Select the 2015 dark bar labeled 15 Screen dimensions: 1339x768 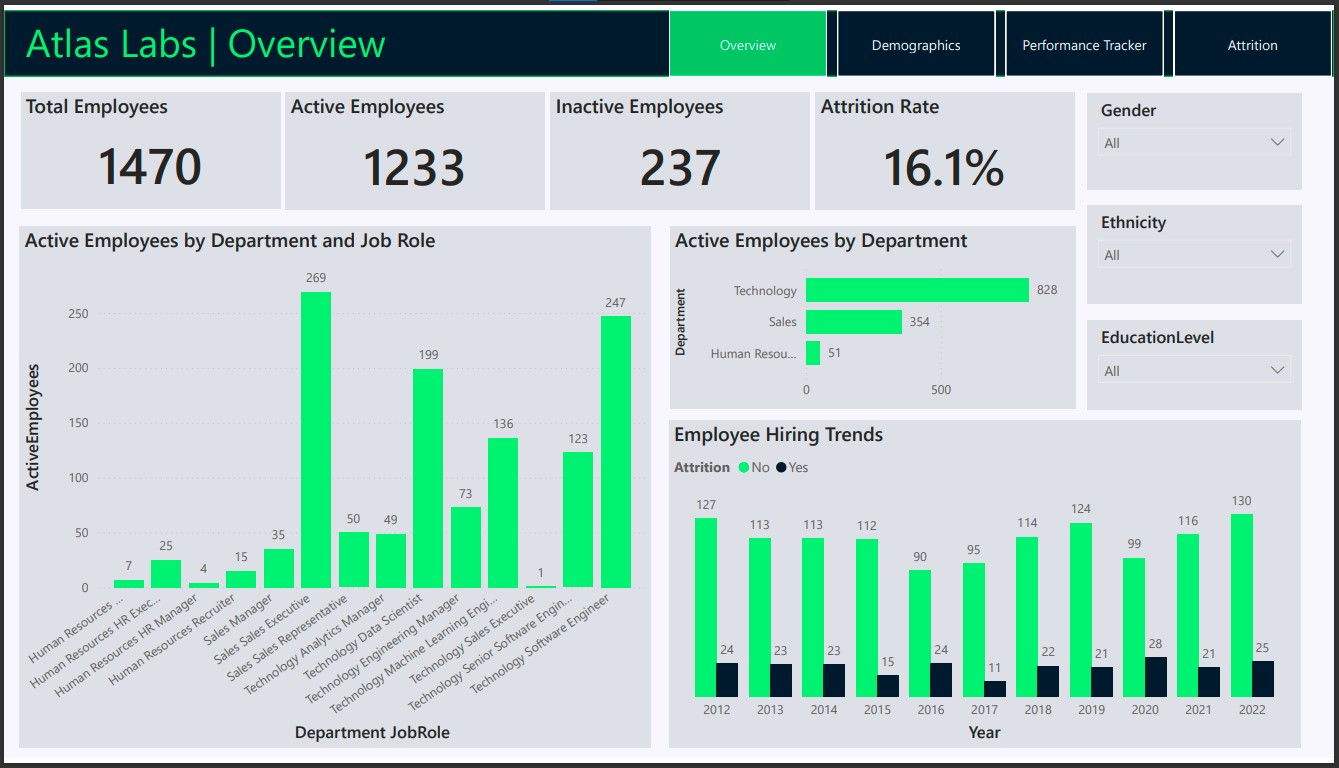(x=888, y=686)
